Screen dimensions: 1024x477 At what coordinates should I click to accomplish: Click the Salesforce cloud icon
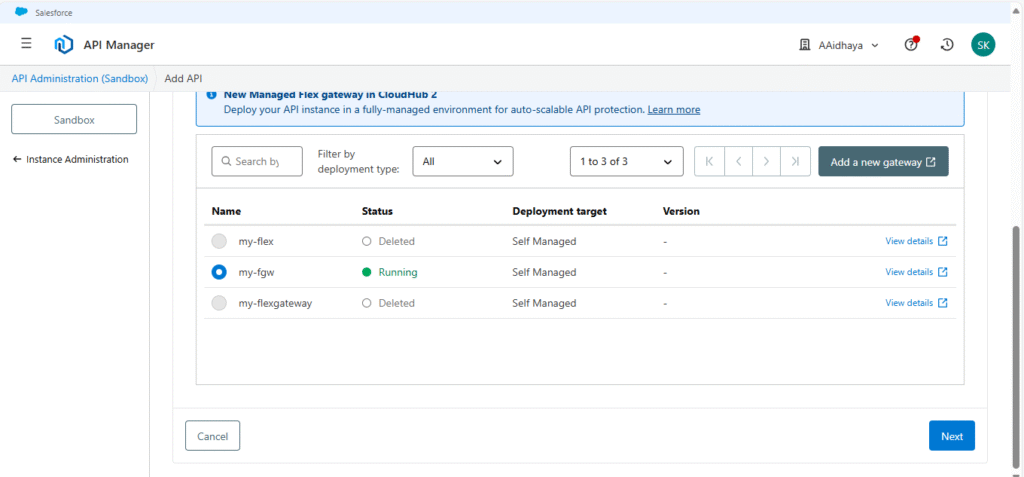tap(22, 12)
